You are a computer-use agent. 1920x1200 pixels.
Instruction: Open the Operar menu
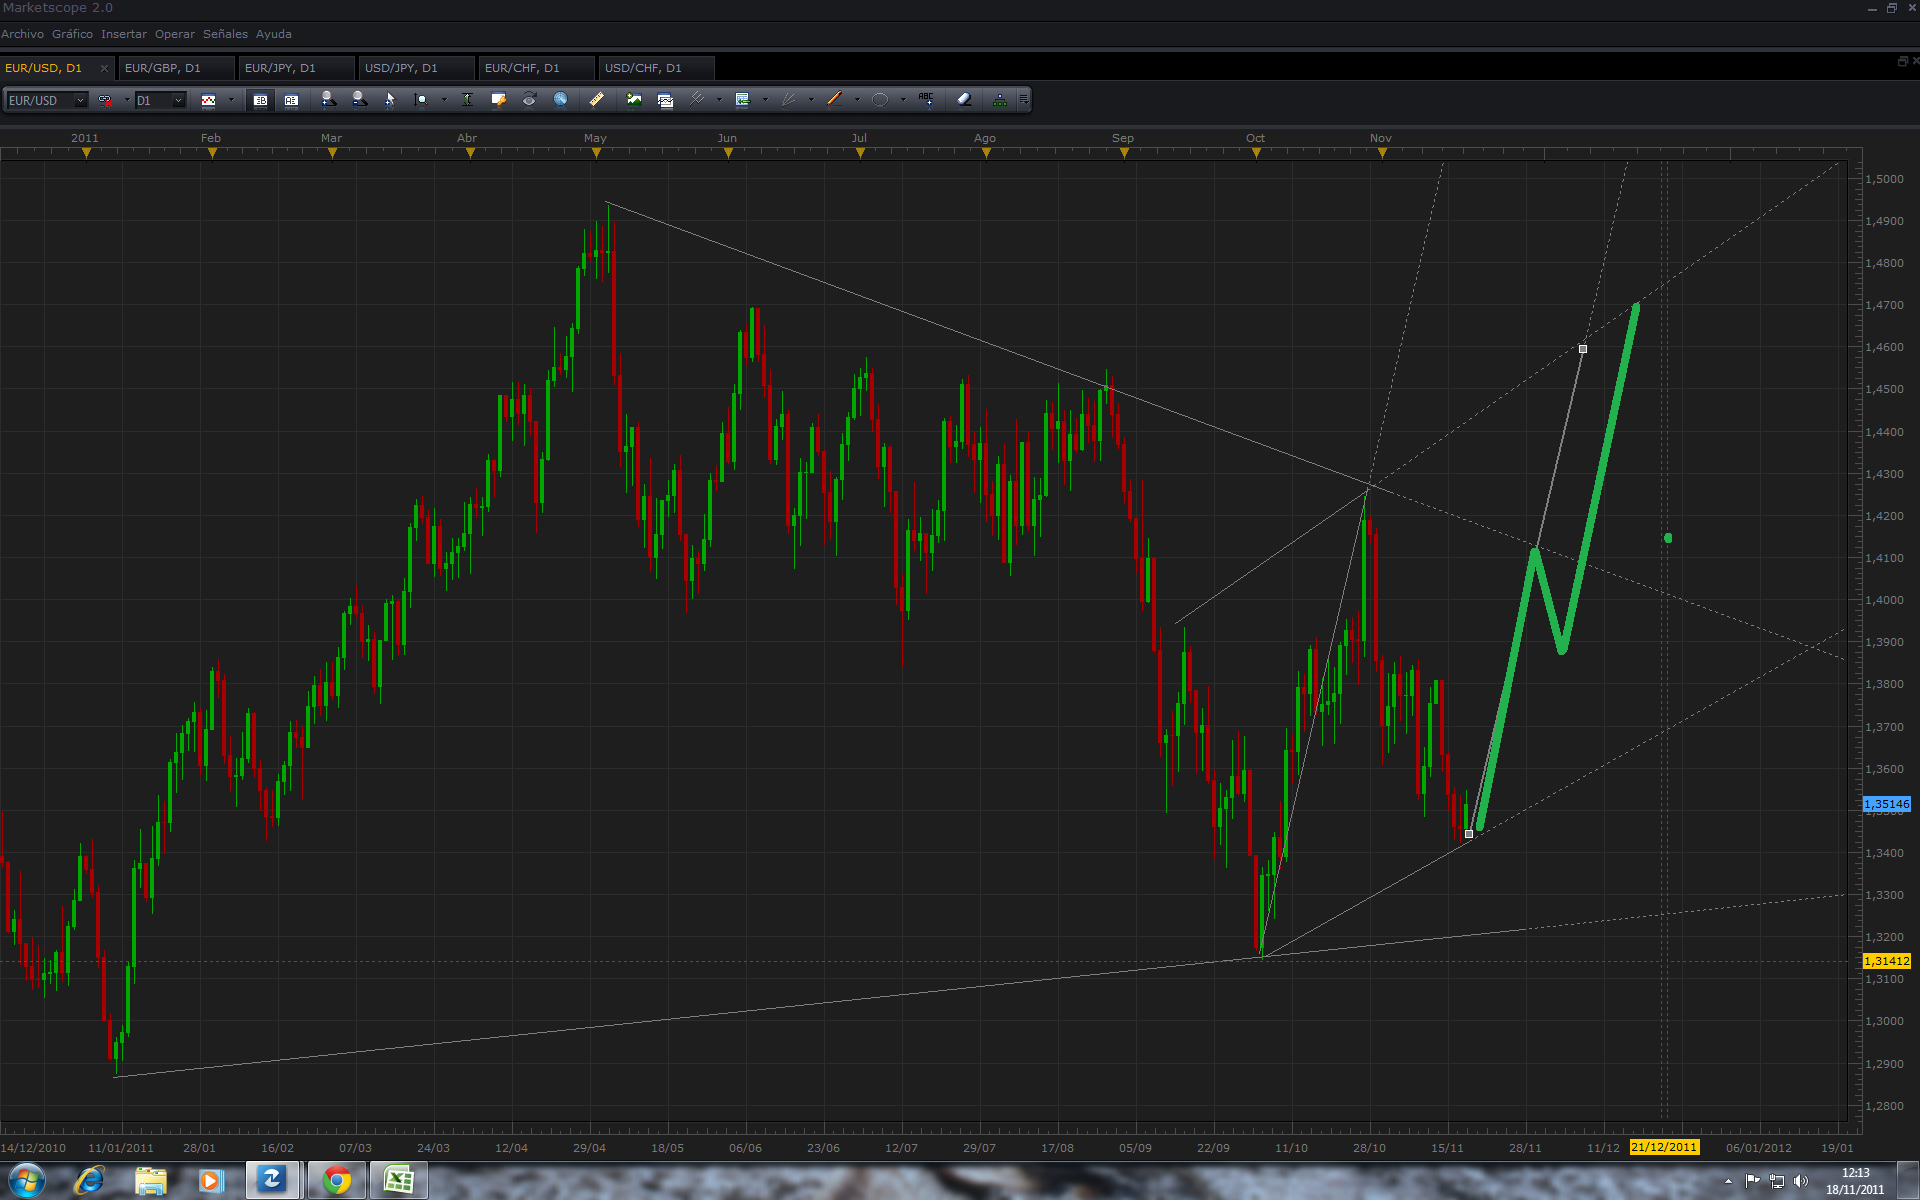click(174, 34)
